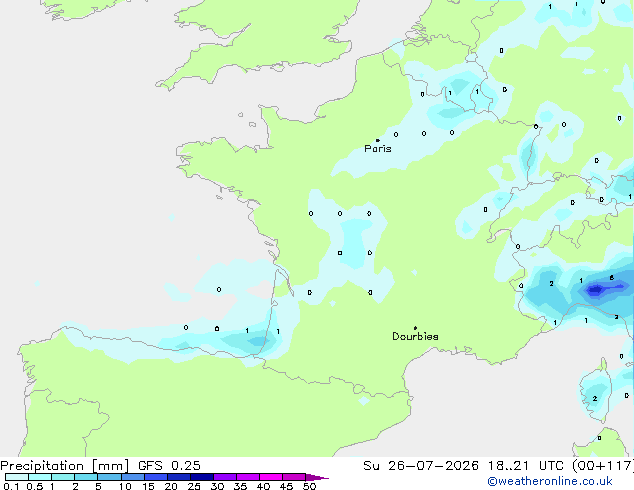Open the weatheronline.co.uk copyright link

click(x=550, y=481)
